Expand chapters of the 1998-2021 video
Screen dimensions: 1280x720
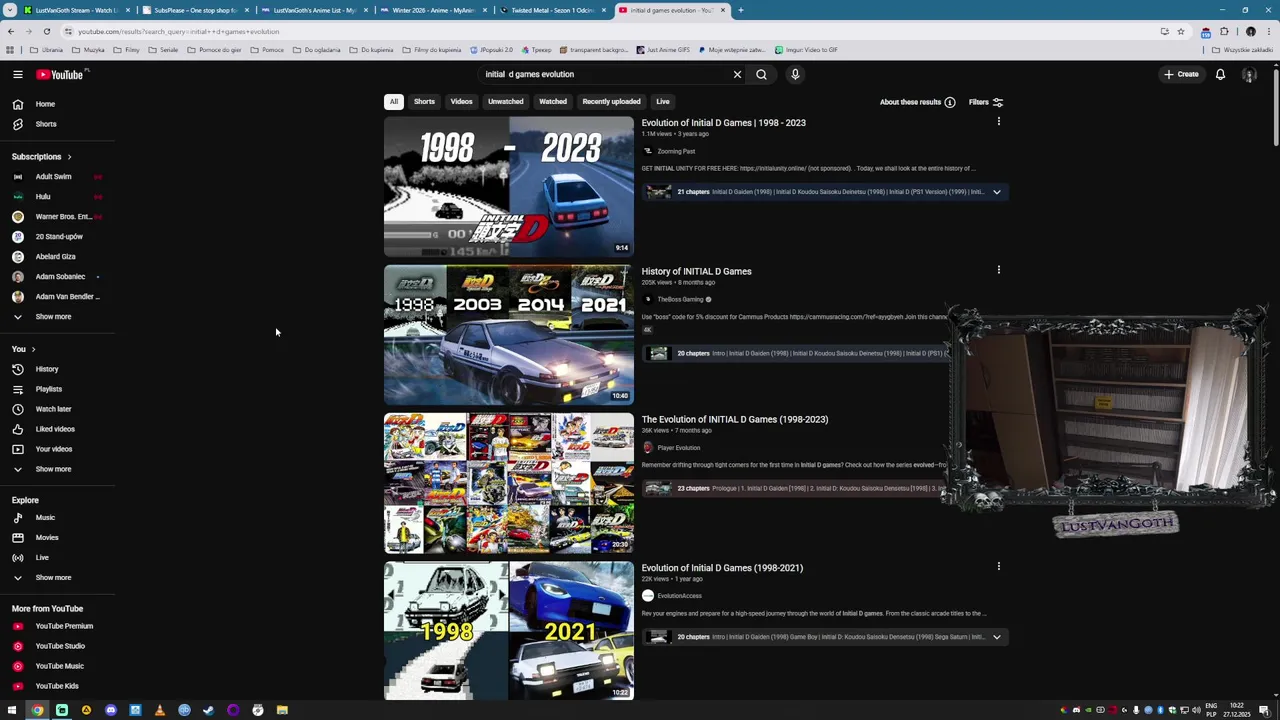click(x=996, y=637)
